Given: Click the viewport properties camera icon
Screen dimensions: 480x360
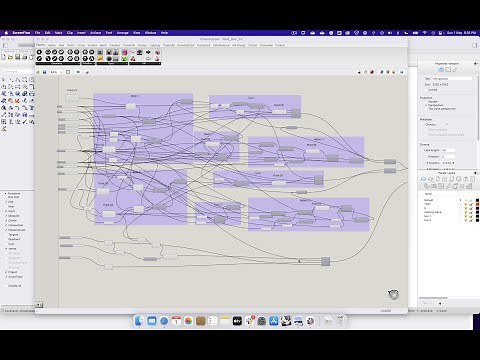Looking at the screenshot, I should (441, 70).
